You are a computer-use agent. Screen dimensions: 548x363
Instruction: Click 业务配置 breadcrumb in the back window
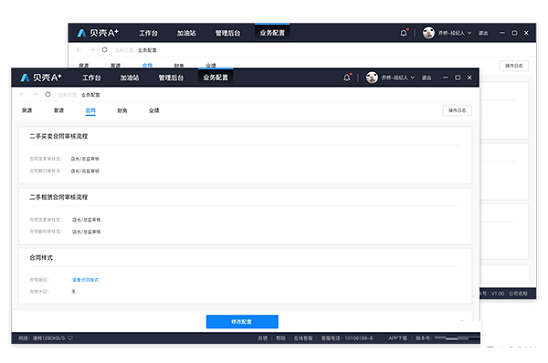pyautogui.click(x=147, y=50)
